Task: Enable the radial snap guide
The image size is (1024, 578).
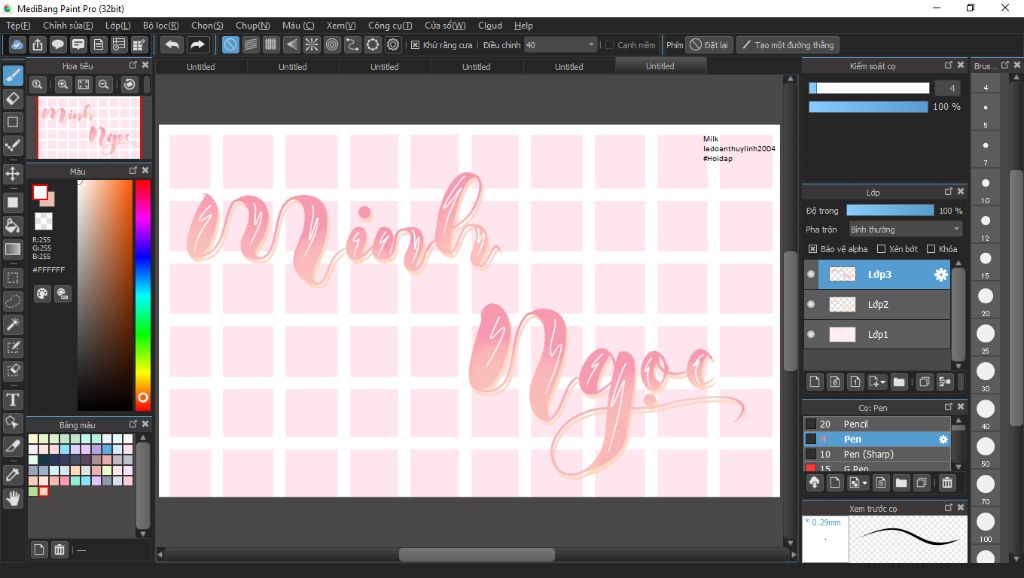Action: (x=312, y=44)
